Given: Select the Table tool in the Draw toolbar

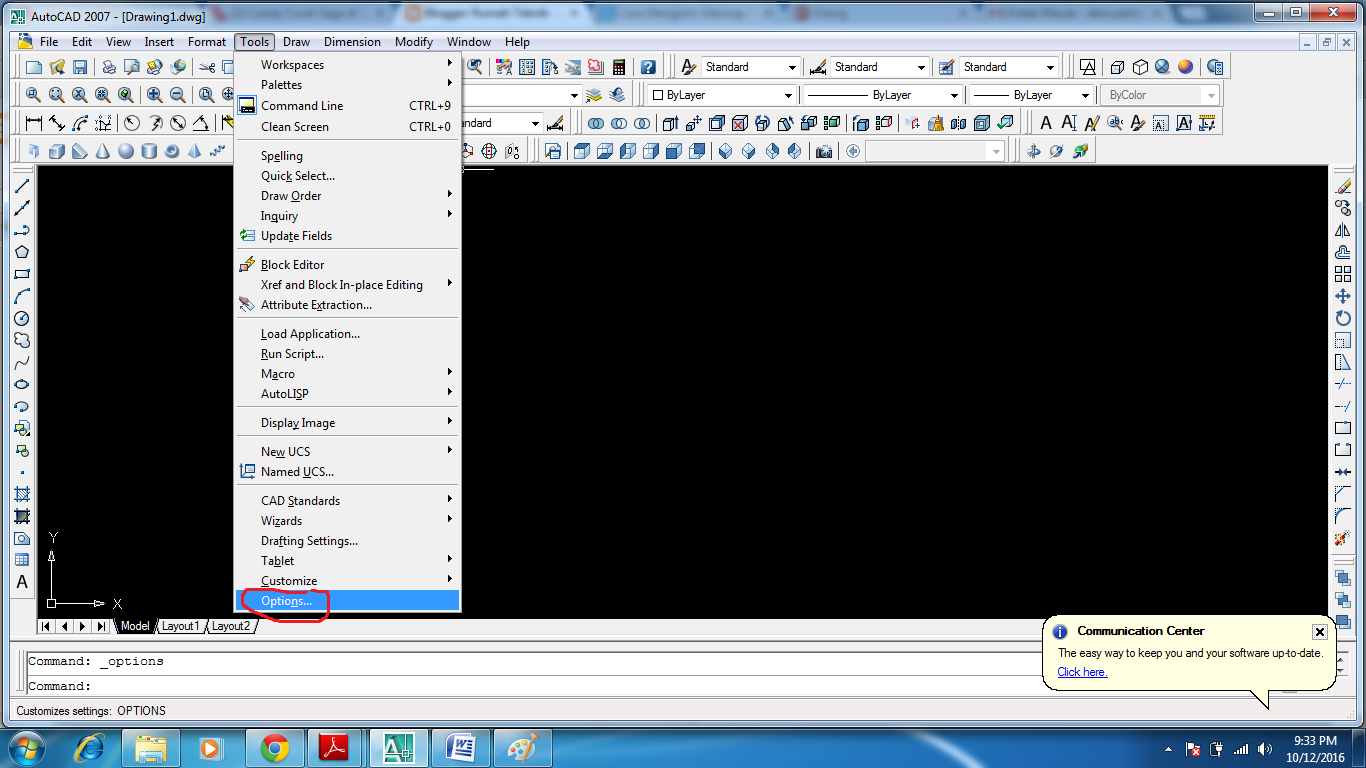Looking at the screenshot, I should coord(22,560).
